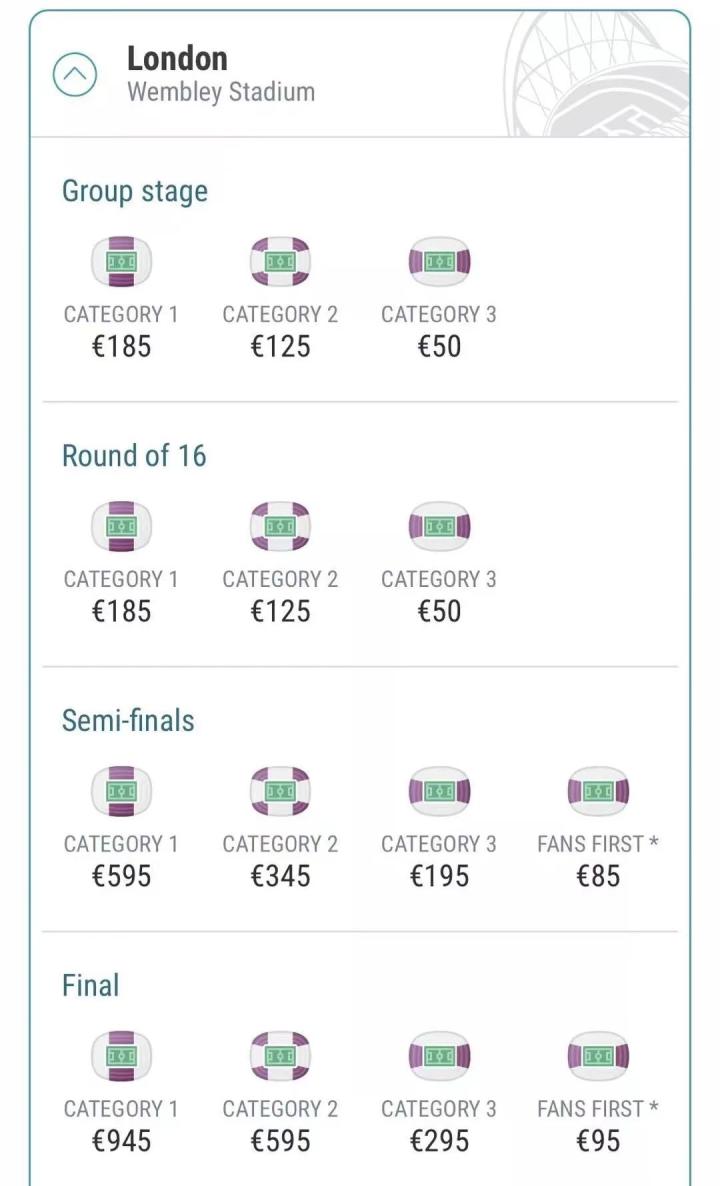The image size is (720, 1186).
Task: Select the Final €595 Category 2 price
Action: [280, 1141]
